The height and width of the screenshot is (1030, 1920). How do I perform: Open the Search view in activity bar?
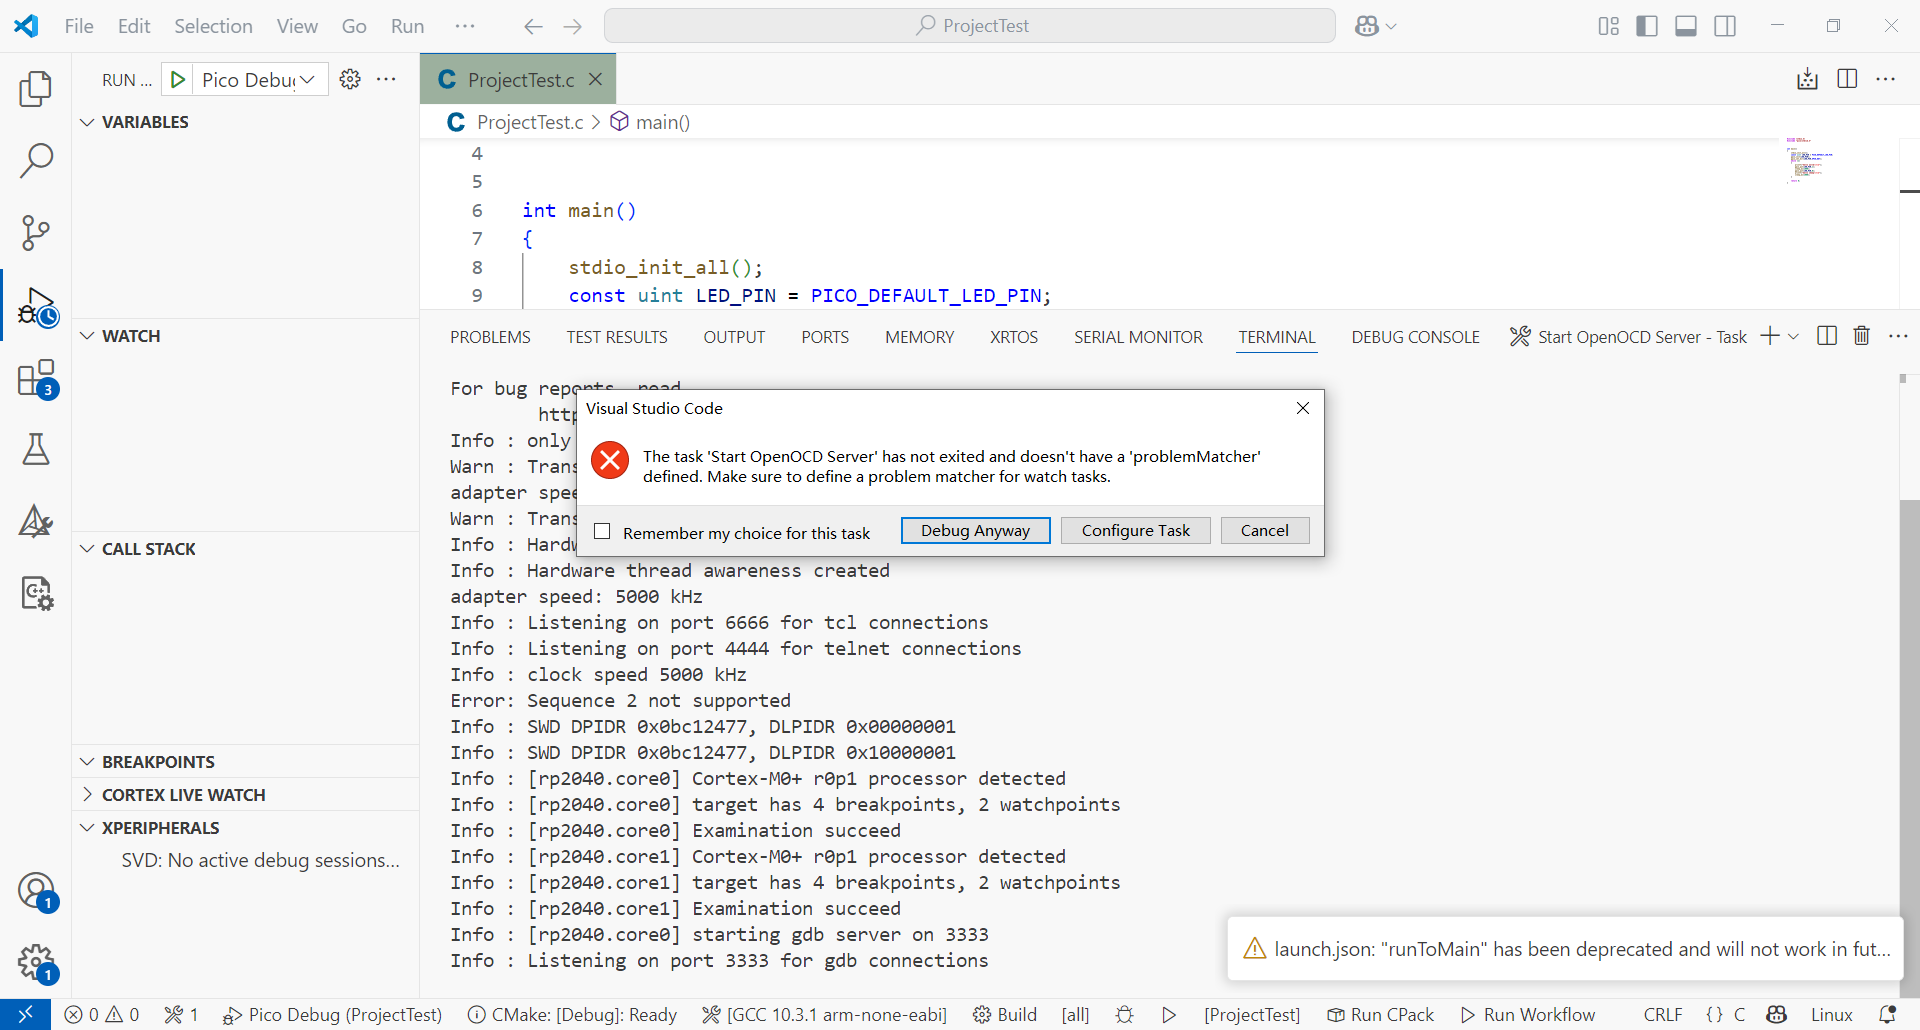point(36,161)
